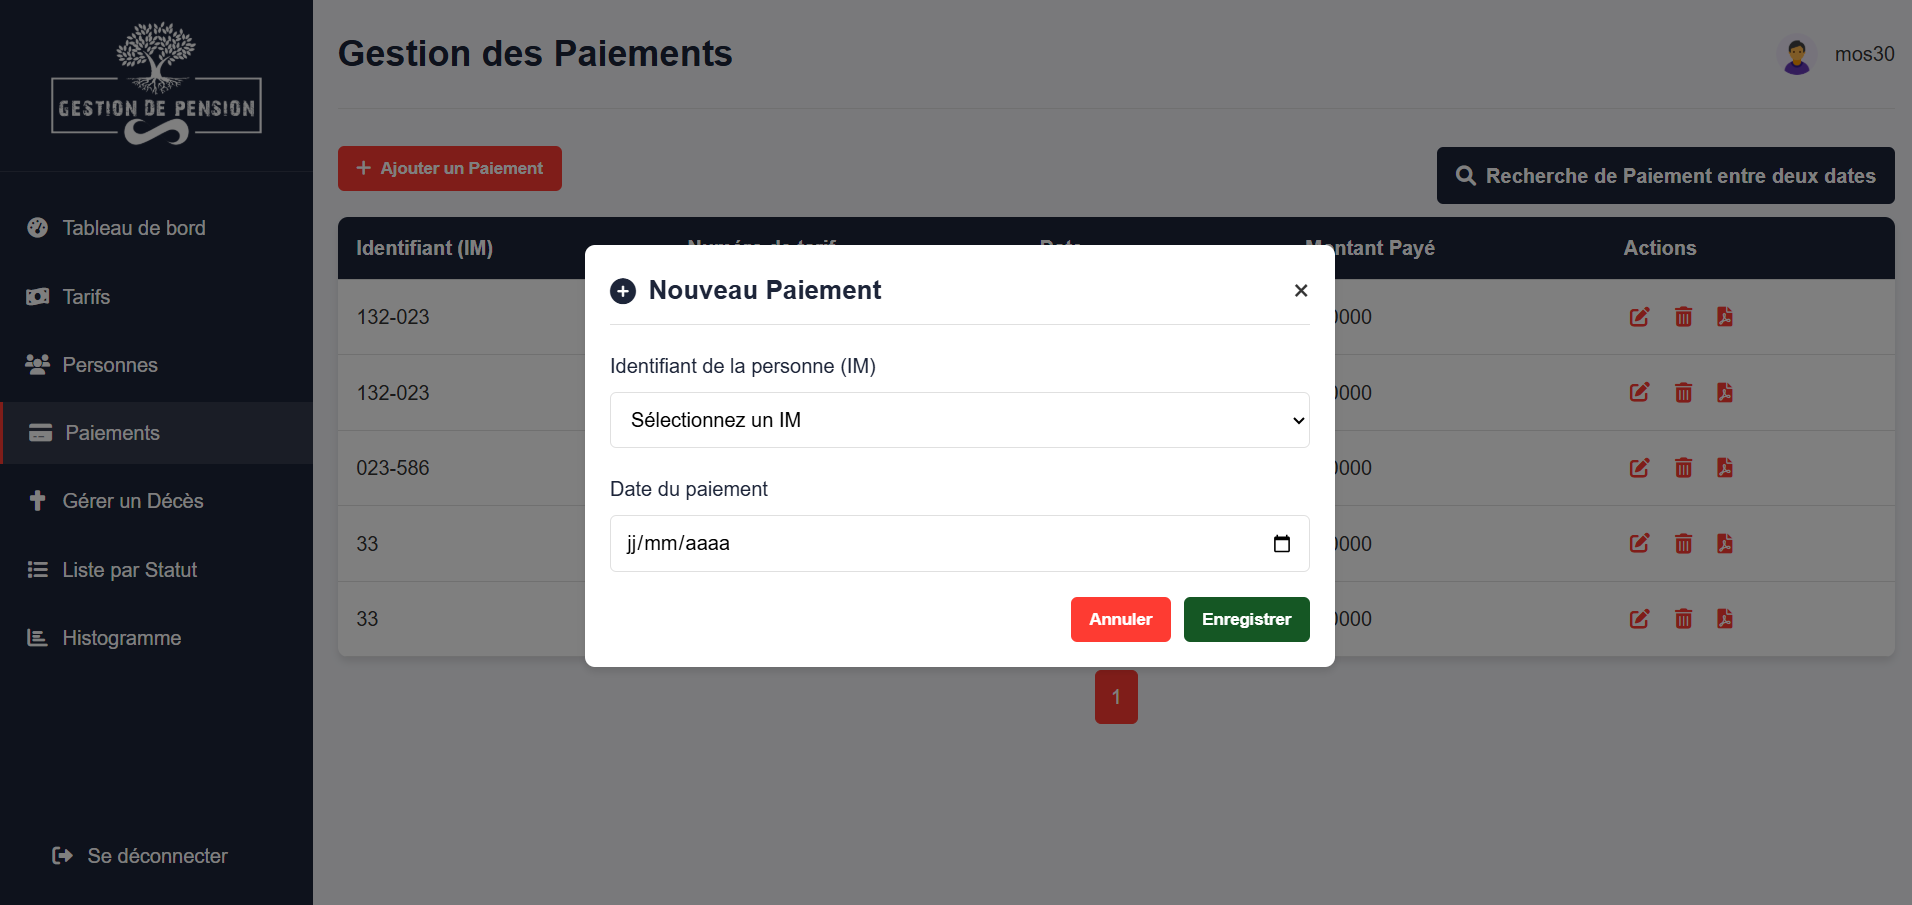Open Tableau de bord in sidebar

click(x=133, y=228)
